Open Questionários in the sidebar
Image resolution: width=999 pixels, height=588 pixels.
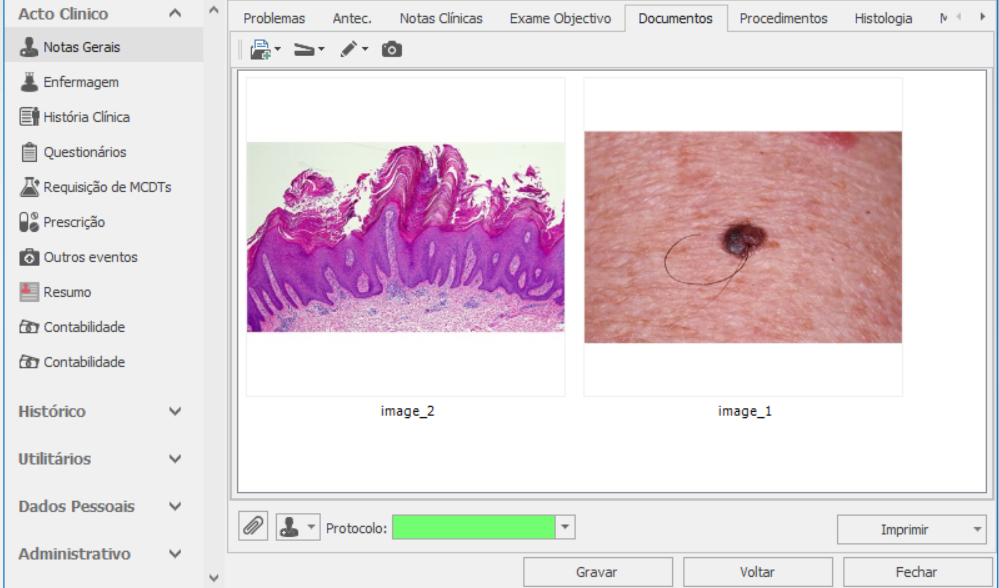pos(84,152)
